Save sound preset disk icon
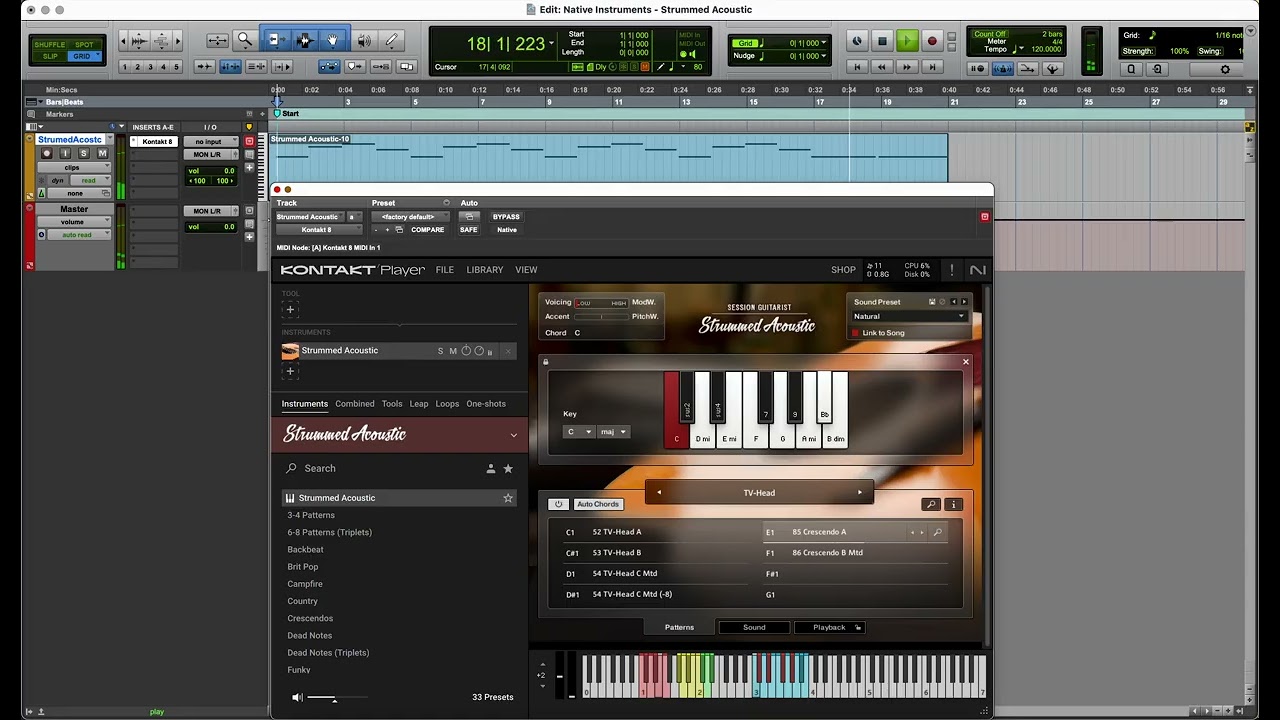Screen dimensions: 1280x720 pyautogui.click(x=932, y=302)
